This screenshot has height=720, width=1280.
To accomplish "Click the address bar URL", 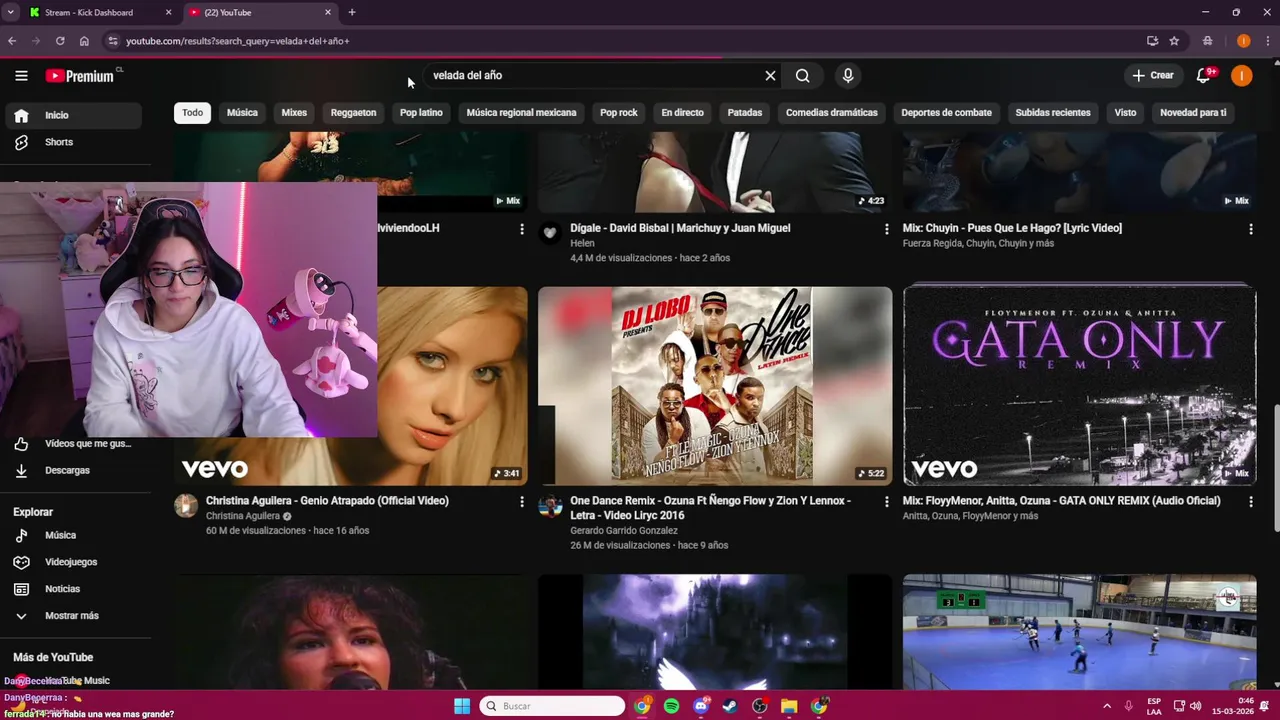I will coord(238,41).
